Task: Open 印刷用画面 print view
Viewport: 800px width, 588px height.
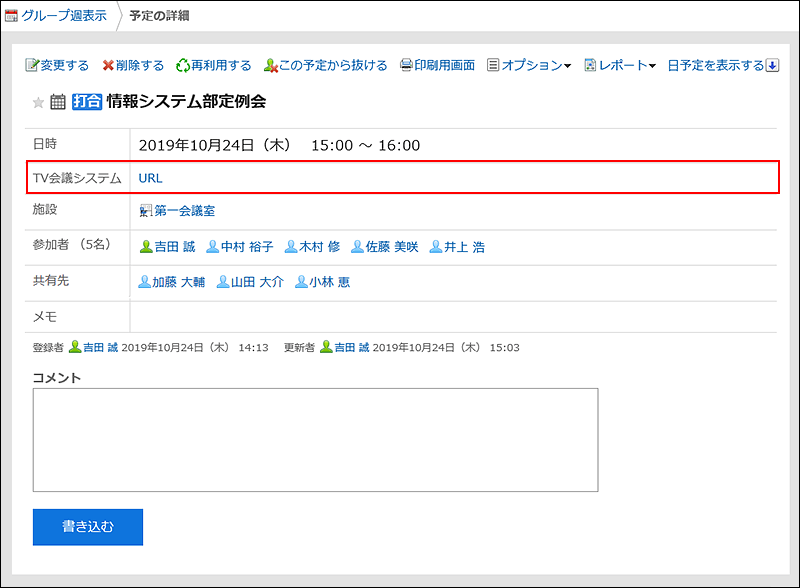Action: coord(444,65)
